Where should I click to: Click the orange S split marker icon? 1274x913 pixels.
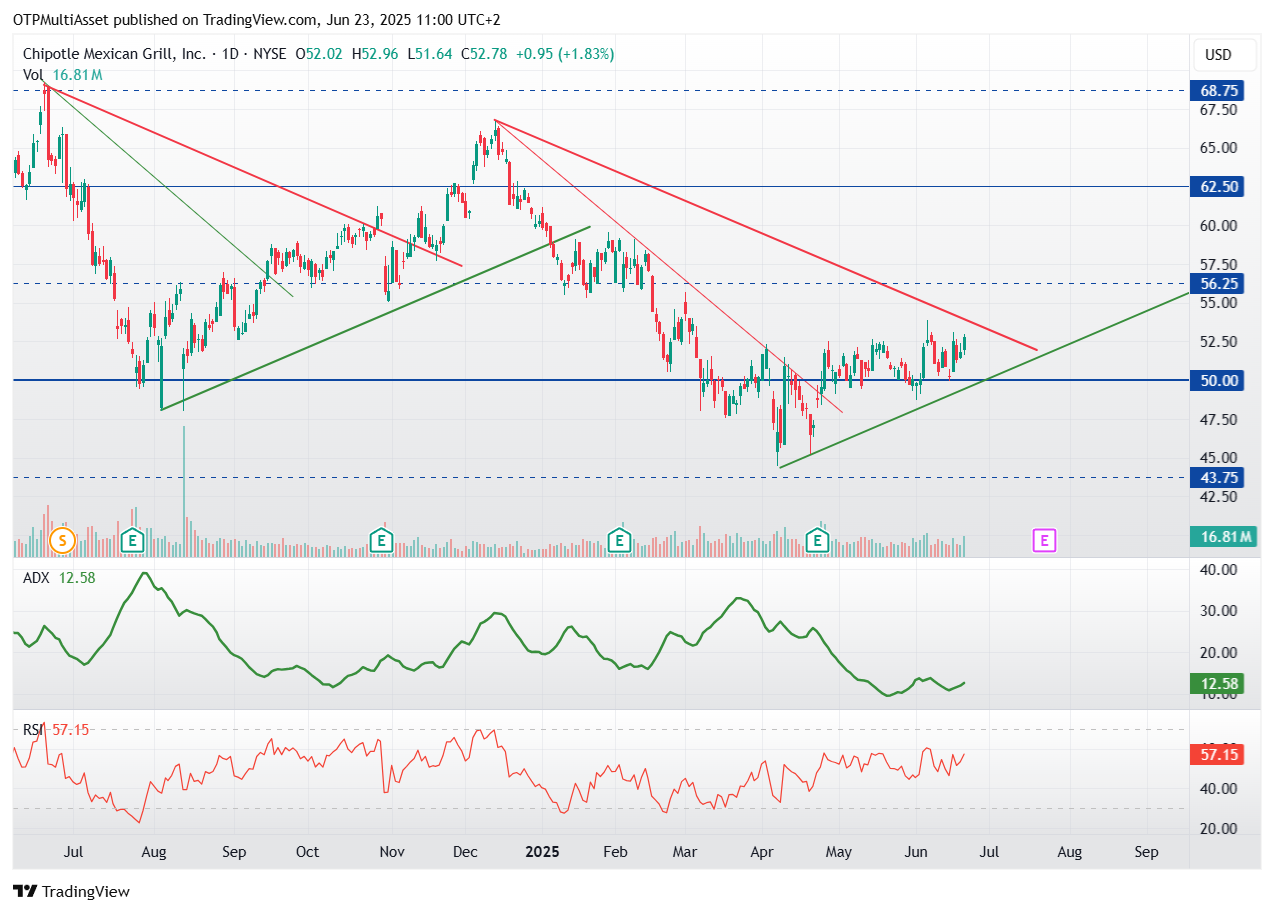pyautogui.click(x=62, y=541)
